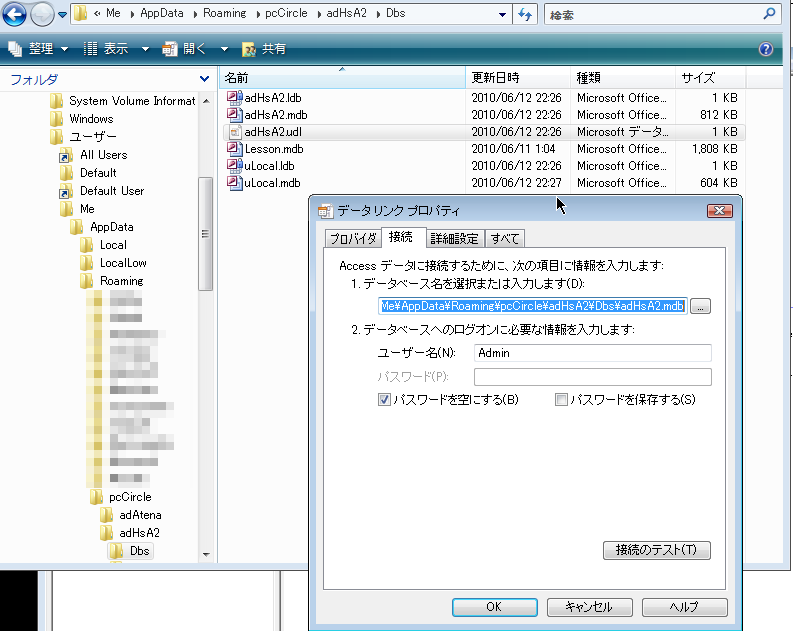Click the Back navigation arrow button
This screenshot has width=793, height=631.
[x=14, y=14]
